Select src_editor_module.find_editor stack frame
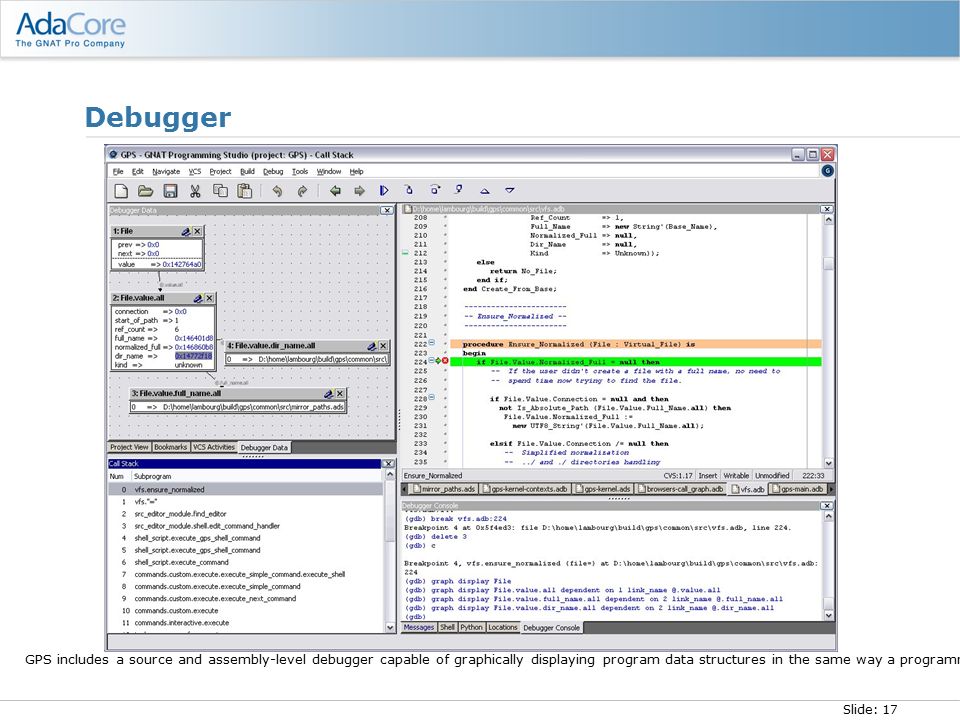Image resolution: width=960 pixels, height=720 pixels. (x=246, y=514)
